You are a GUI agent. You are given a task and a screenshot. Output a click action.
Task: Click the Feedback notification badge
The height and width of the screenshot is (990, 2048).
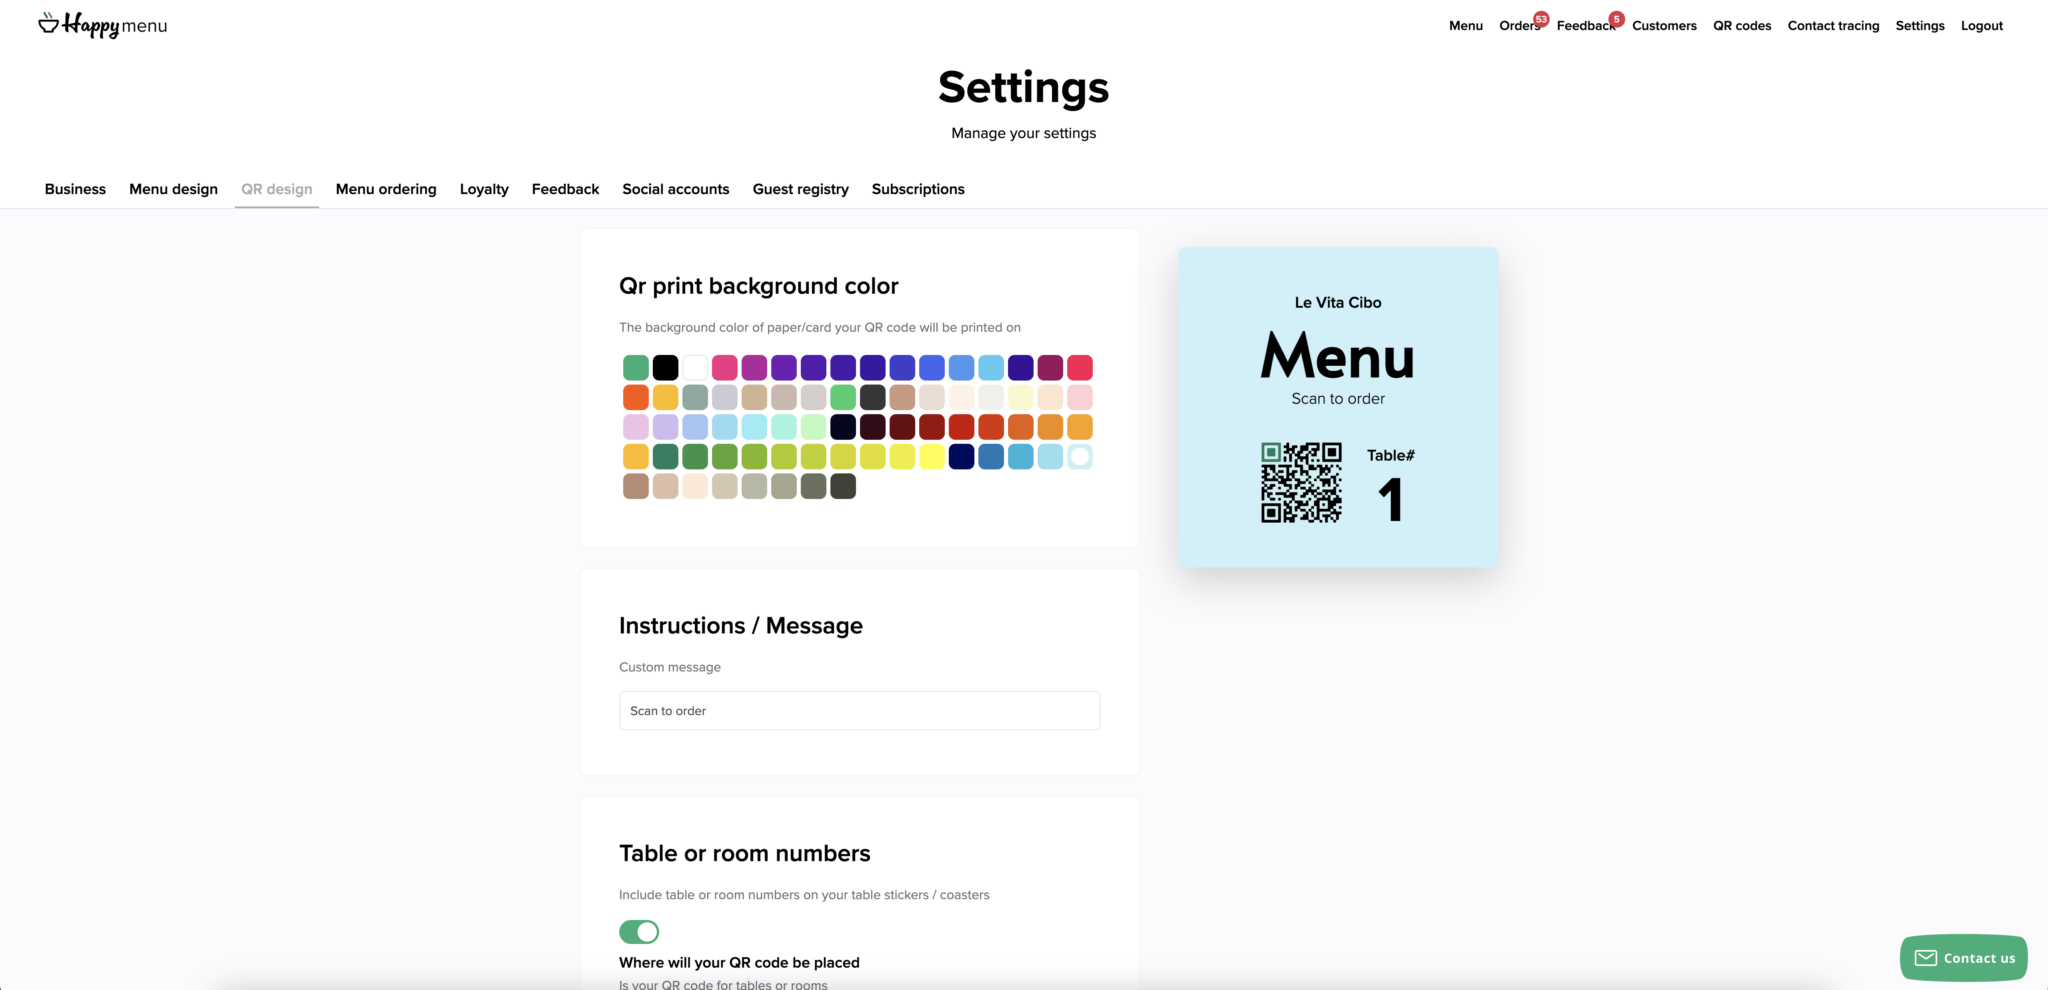tap(1616, 19)
